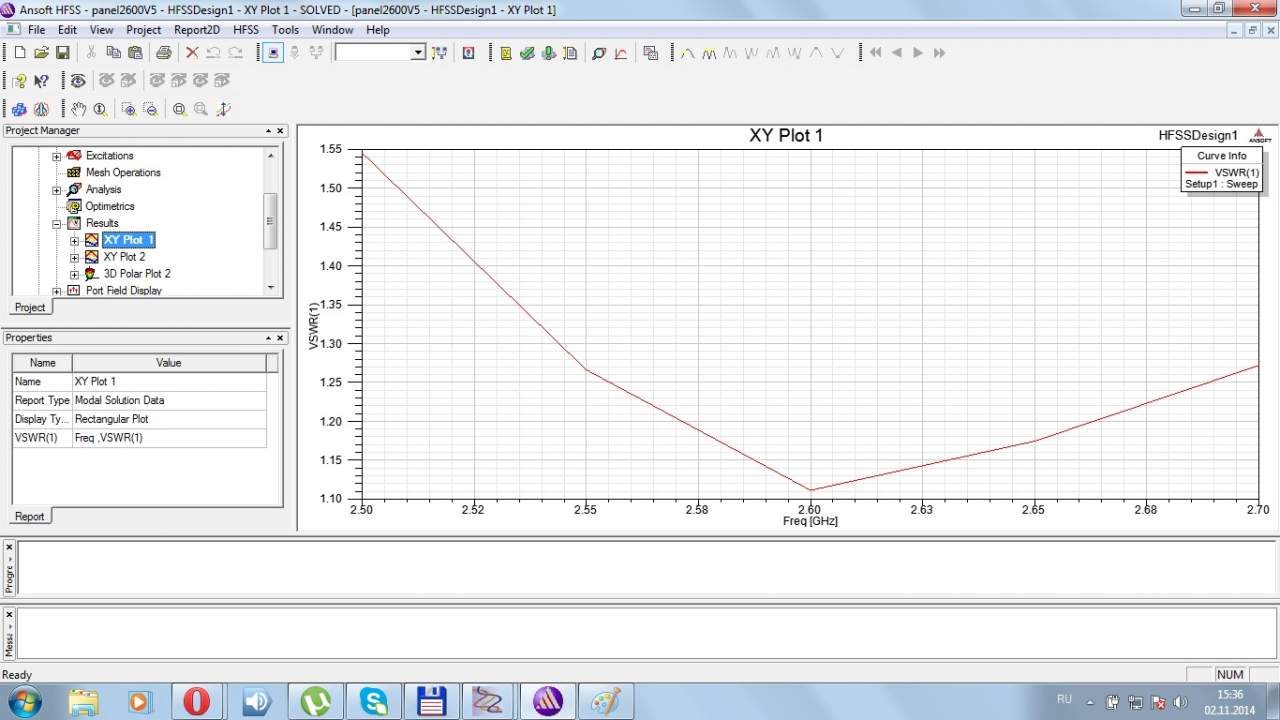
Task: Click the red X Delete toolbar icon
Action: (x=192, y=53)
